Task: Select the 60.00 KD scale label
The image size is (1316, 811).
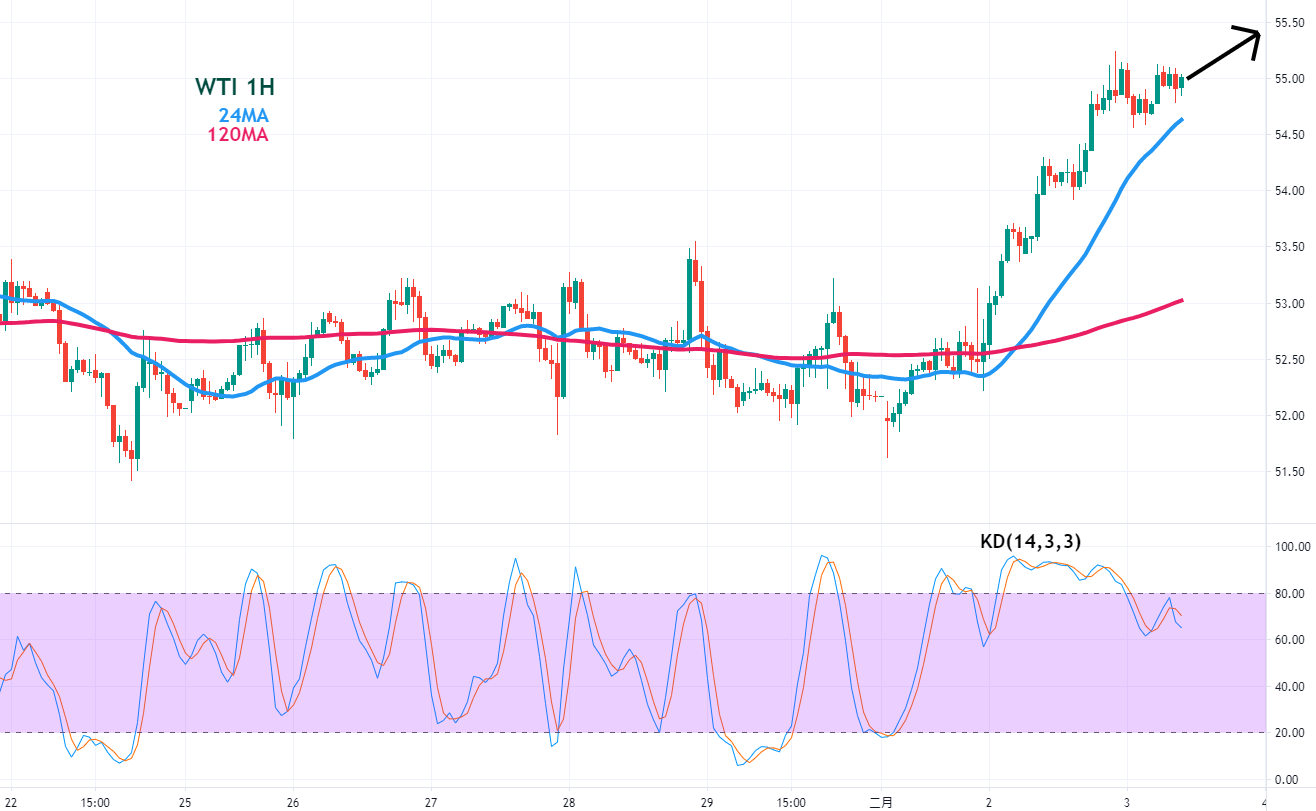Action: [1288, 640]
